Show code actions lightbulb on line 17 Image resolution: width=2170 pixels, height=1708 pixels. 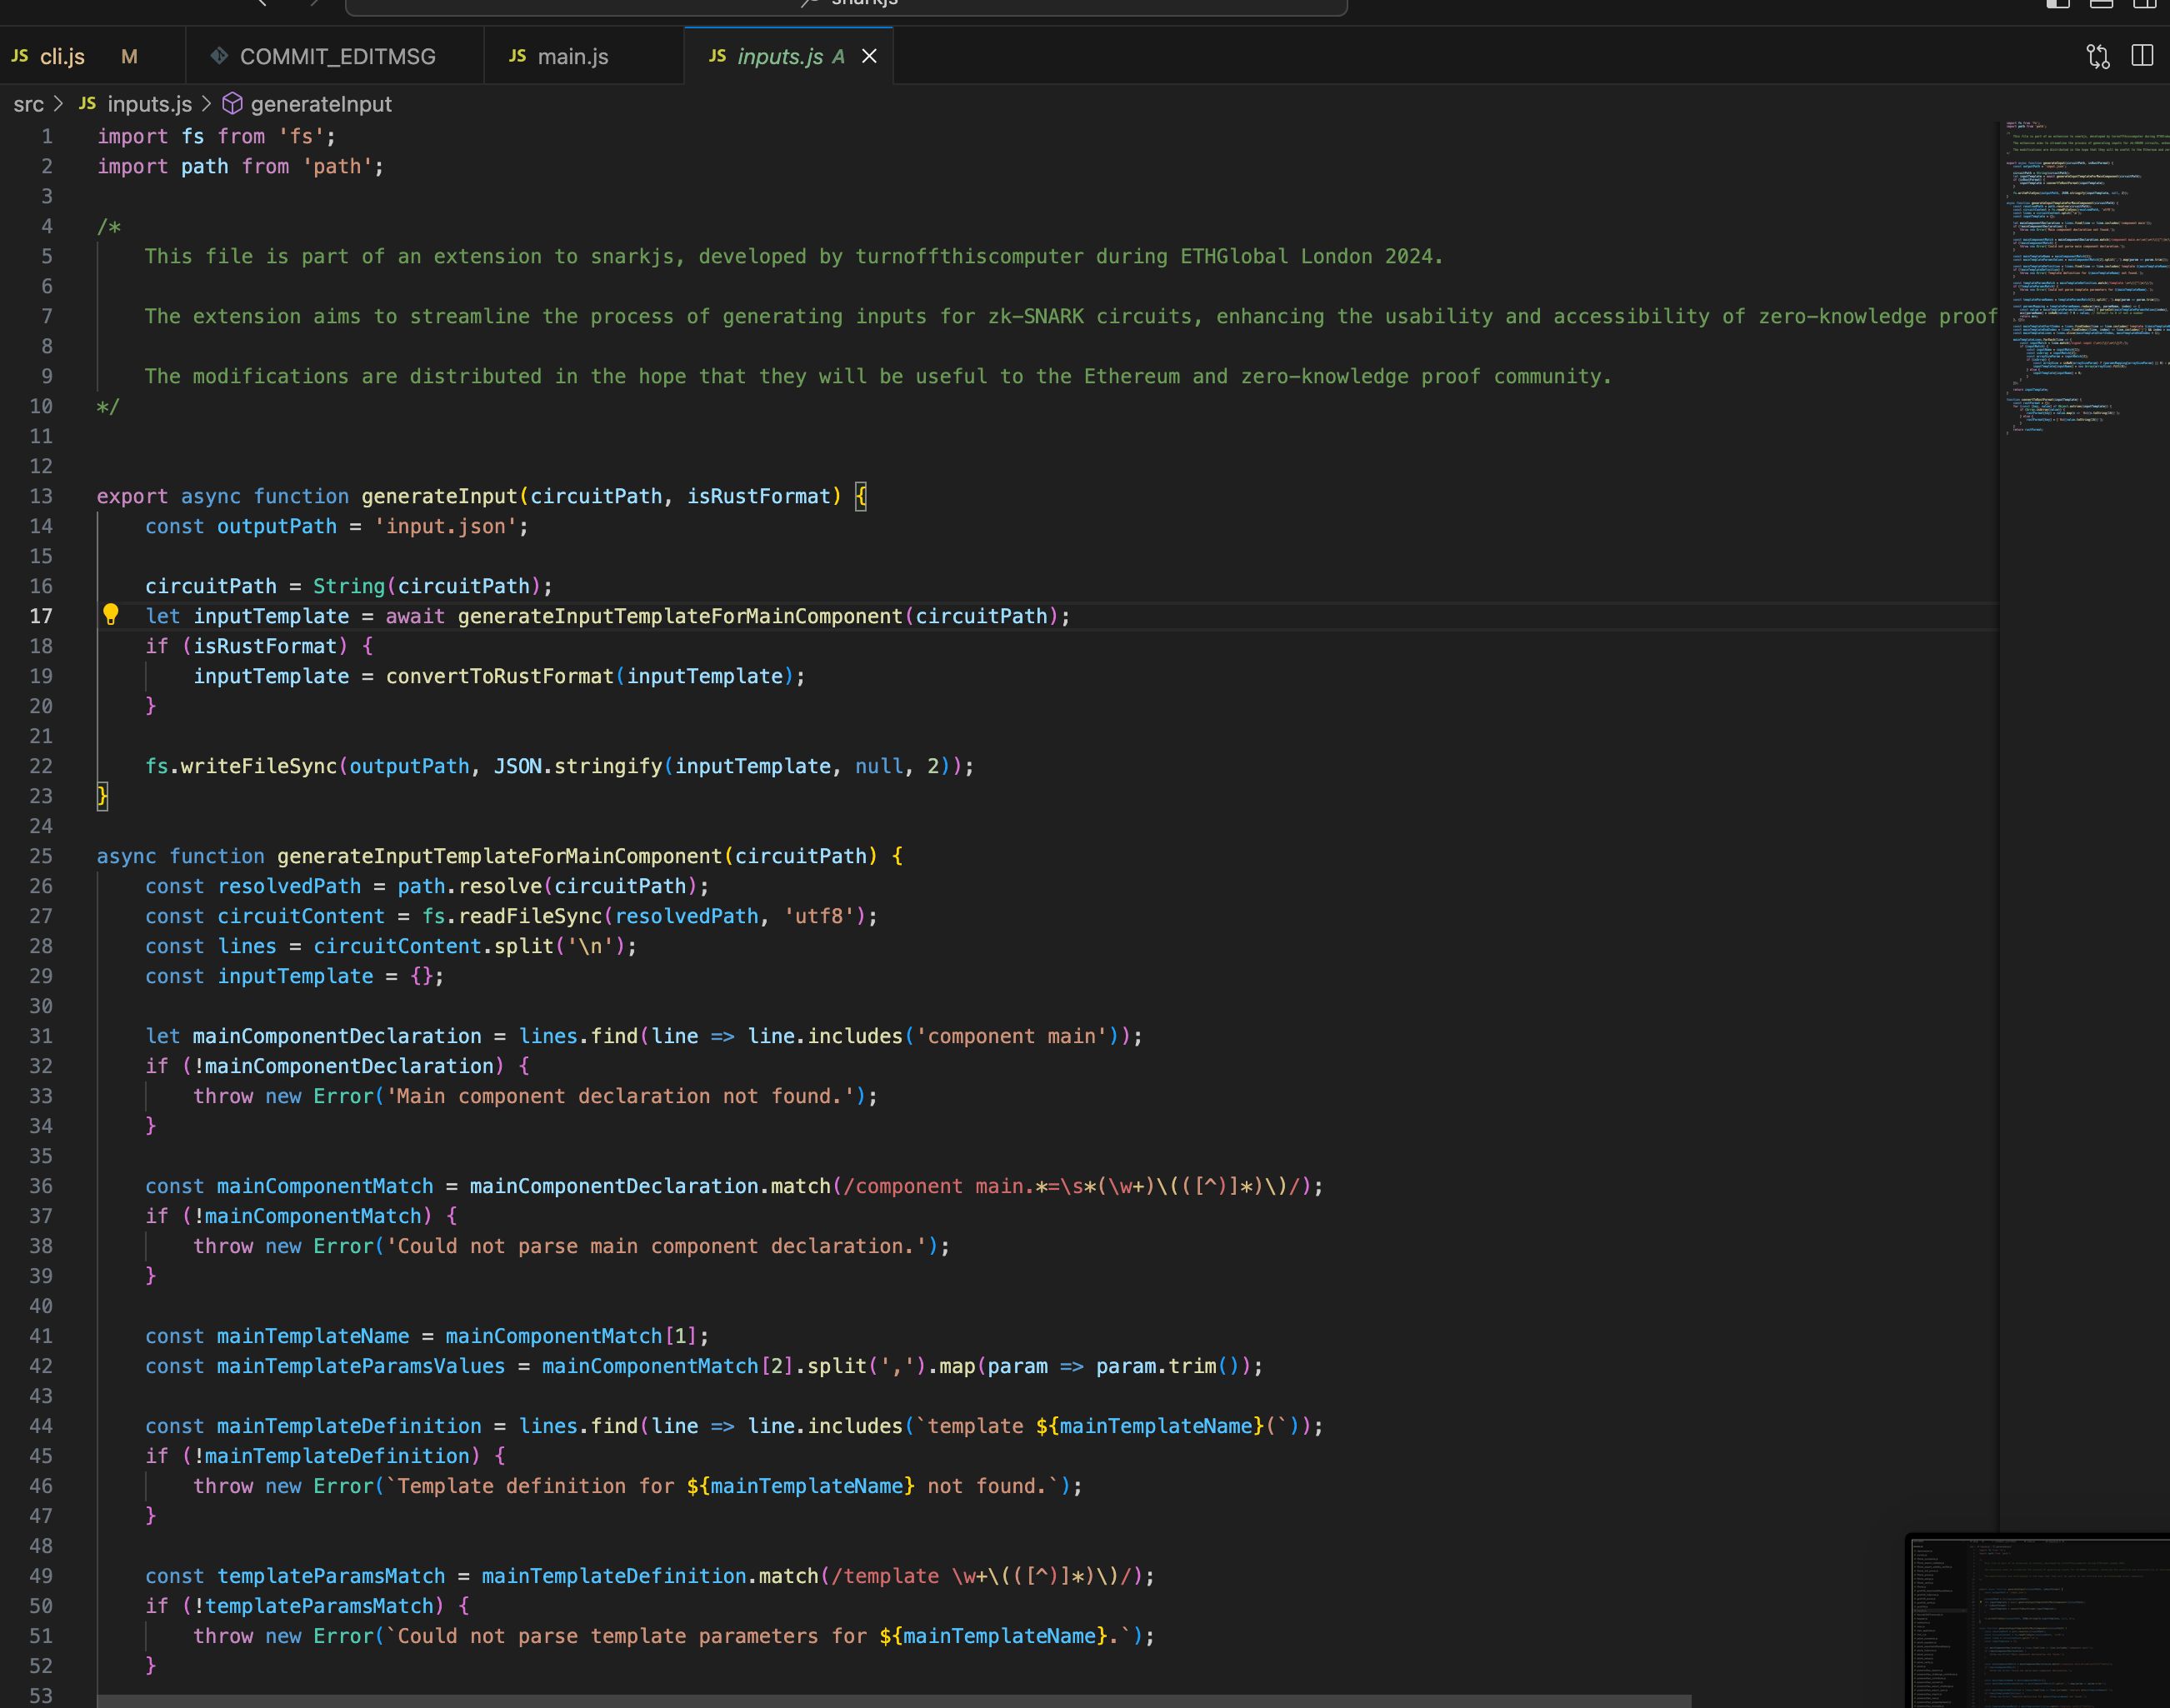111,614
